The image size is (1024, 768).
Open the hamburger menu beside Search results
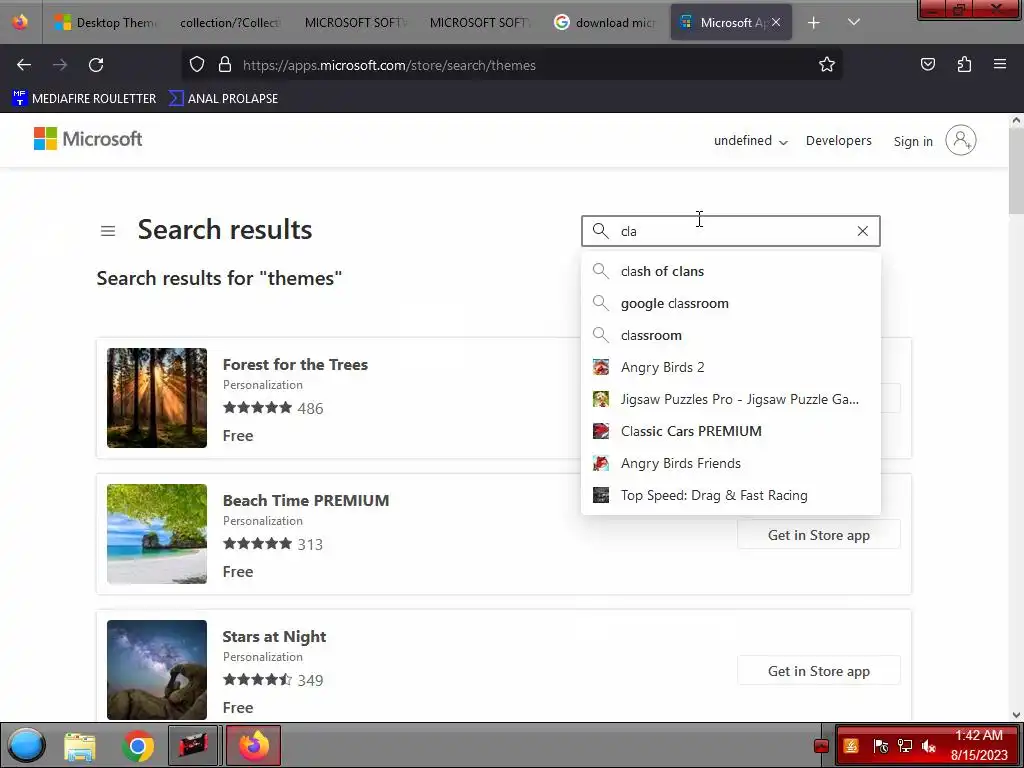point(108,231)
